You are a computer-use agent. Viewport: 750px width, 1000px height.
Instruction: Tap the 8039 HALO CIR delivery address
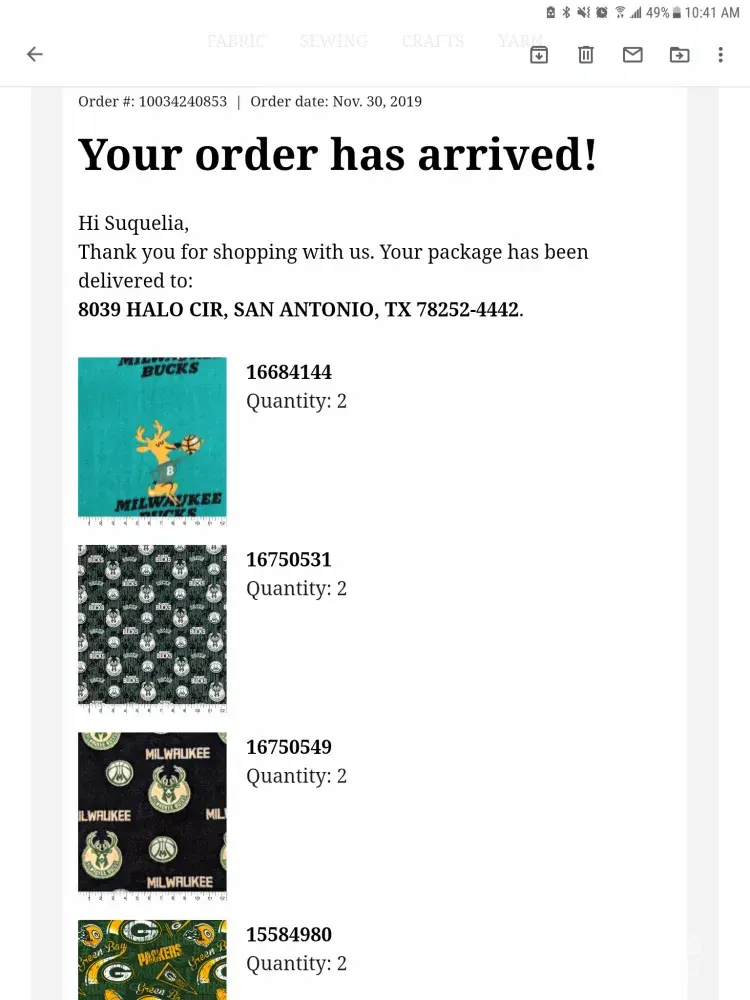[x=300, y=309]
